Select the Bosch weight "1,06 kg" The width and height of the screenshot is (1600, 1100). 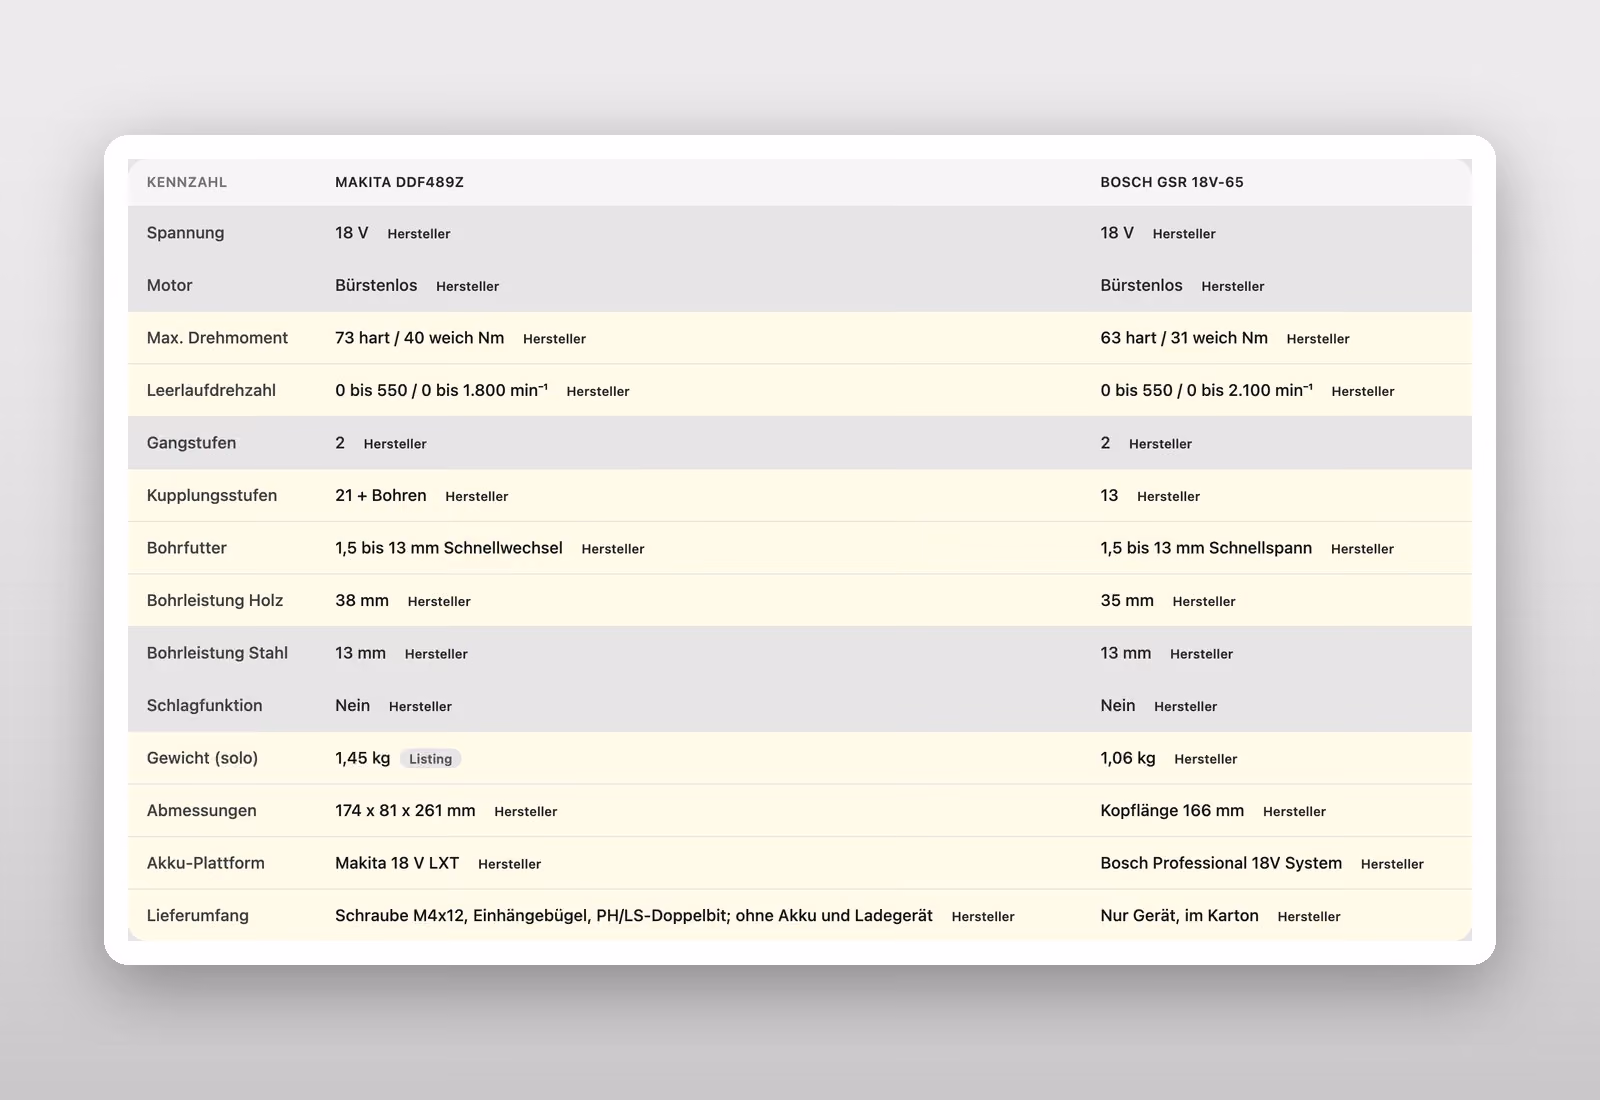[1128, 758]
